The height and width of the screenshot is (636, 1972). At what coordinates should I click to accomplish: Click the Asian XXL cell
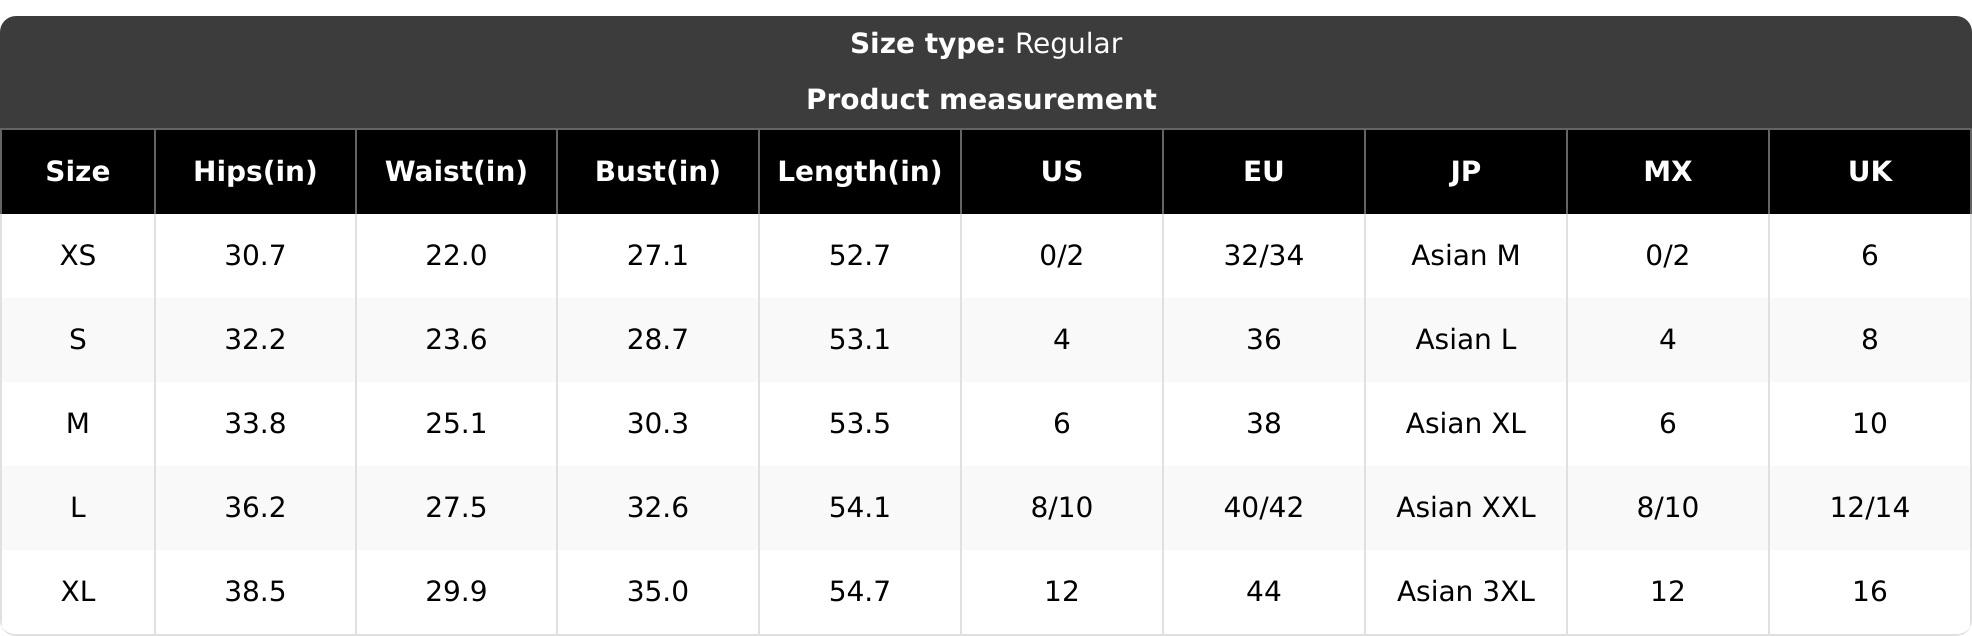tap(1466, 508)
